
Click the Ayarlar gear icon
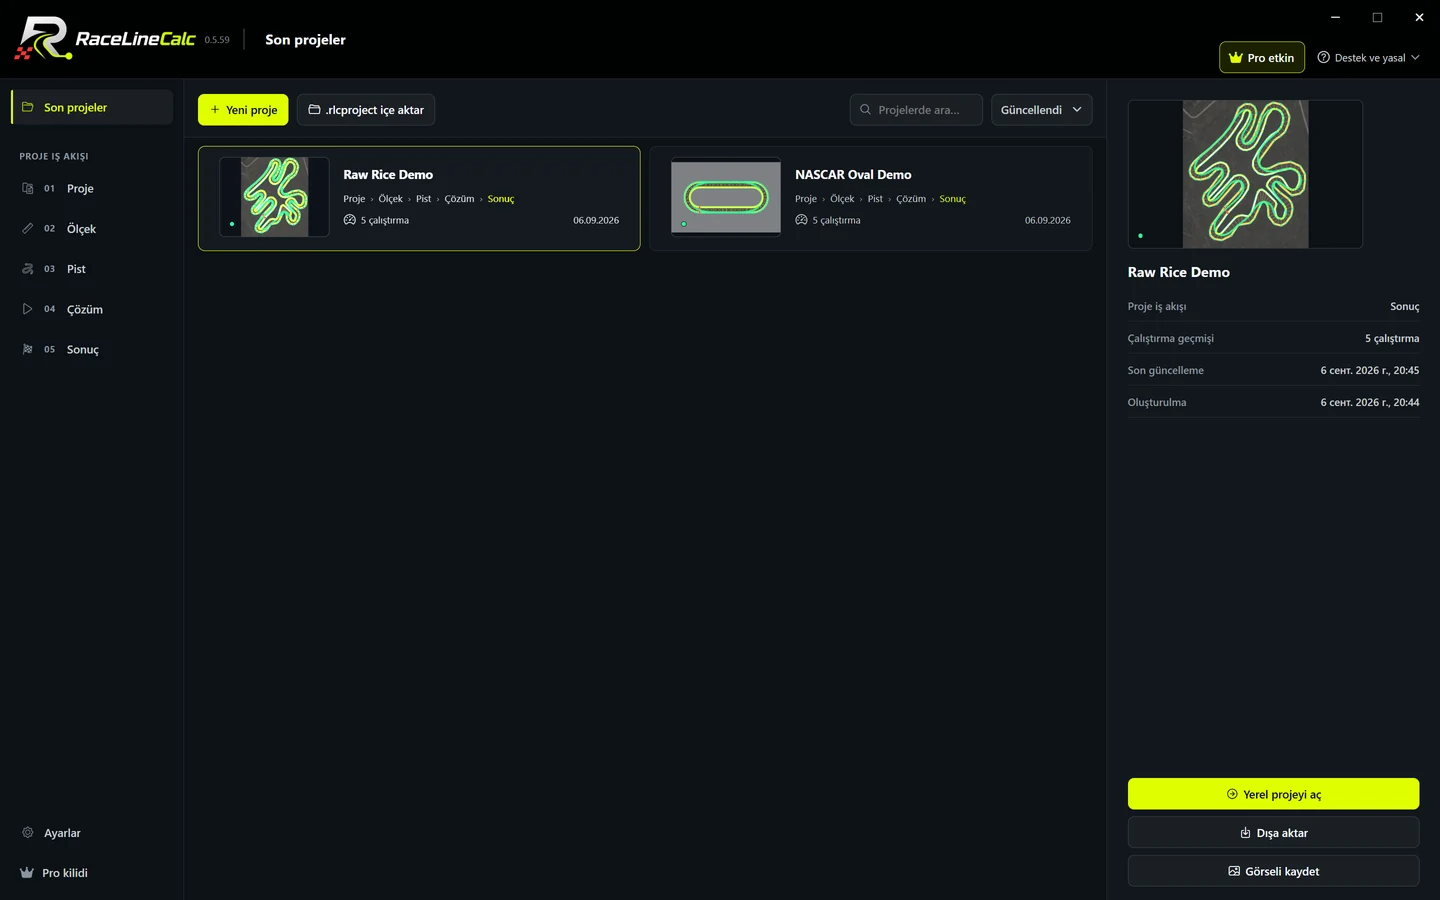pyautogui.click(x=28, y=833)
